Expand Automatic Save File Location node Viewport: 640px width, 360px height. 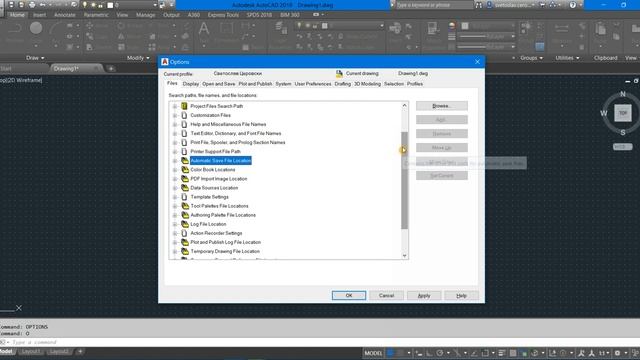(x=175, y=161)
